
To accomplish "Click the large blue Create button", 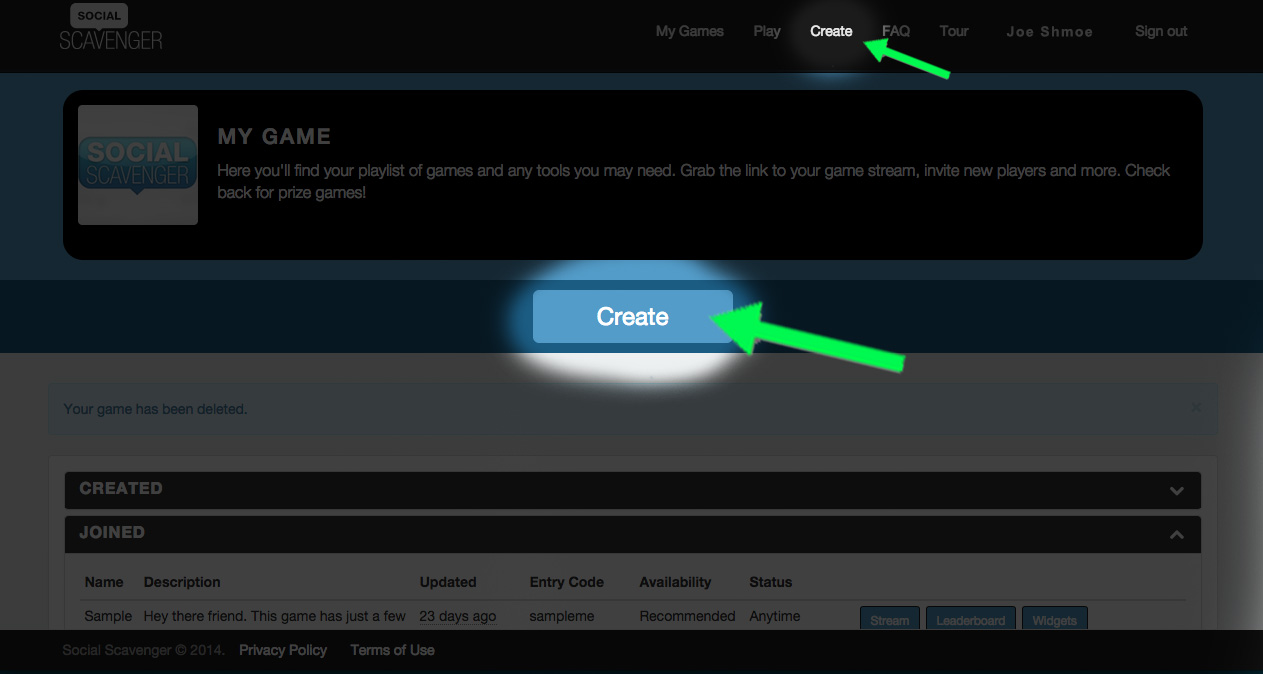I will (x=633, y=317).
